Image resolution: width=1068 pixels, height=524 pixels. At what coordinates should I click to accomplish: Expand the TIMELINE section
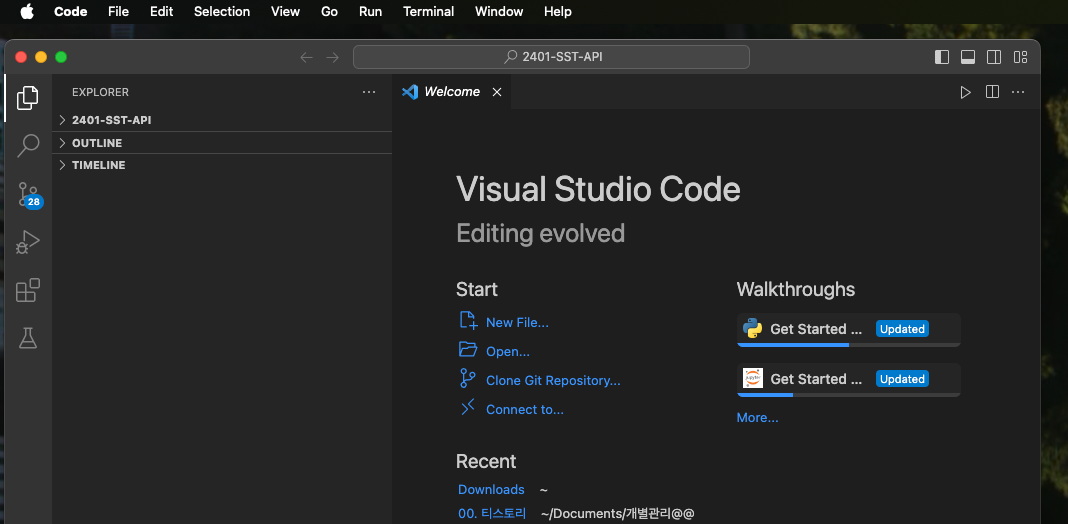click(x=222, y=165)
